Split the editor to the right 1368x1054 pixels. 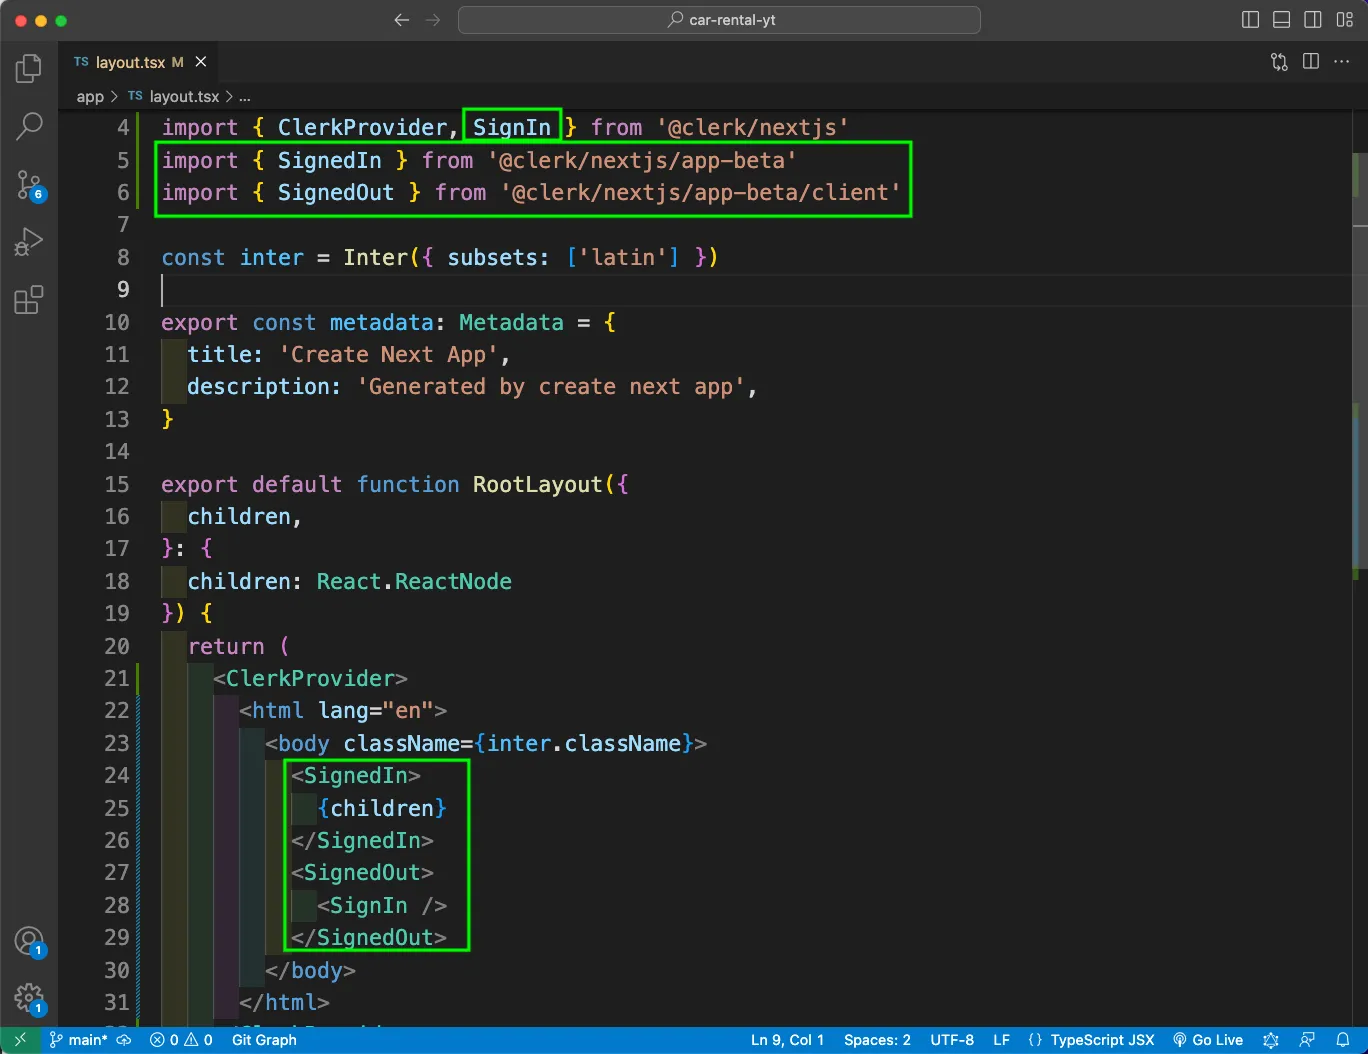click(x=1311, y=62)
